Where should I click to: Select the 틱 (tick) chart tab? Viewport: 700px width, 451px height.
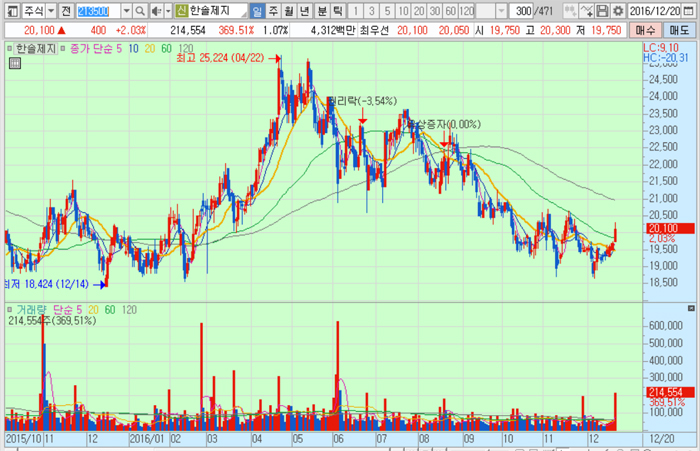pos(337,10)
